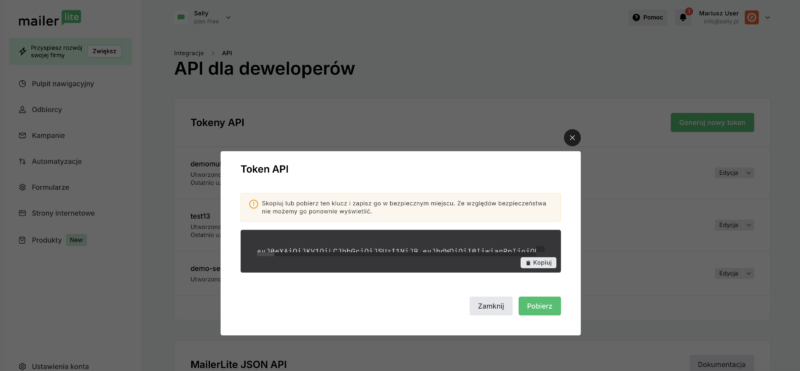Expand the dropdown arrow next to demomul's Edycja
800x371 pixels.
pyautogui.click(x=748, y=173)
